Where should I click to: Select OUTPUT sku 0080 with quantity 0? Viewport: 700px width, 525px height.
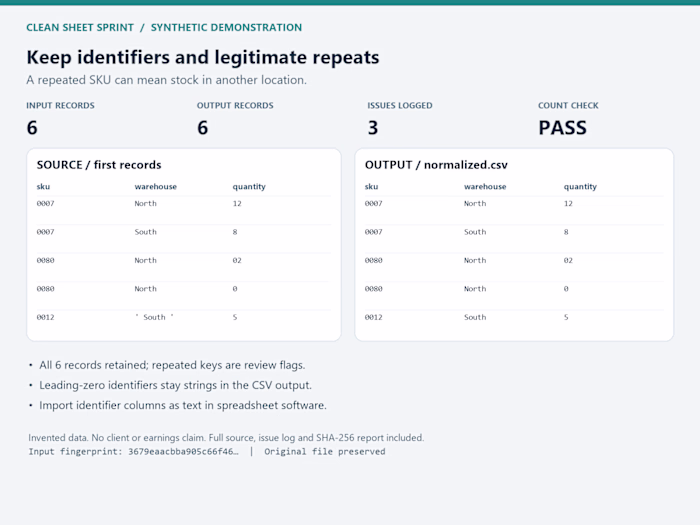pos(374,289)
